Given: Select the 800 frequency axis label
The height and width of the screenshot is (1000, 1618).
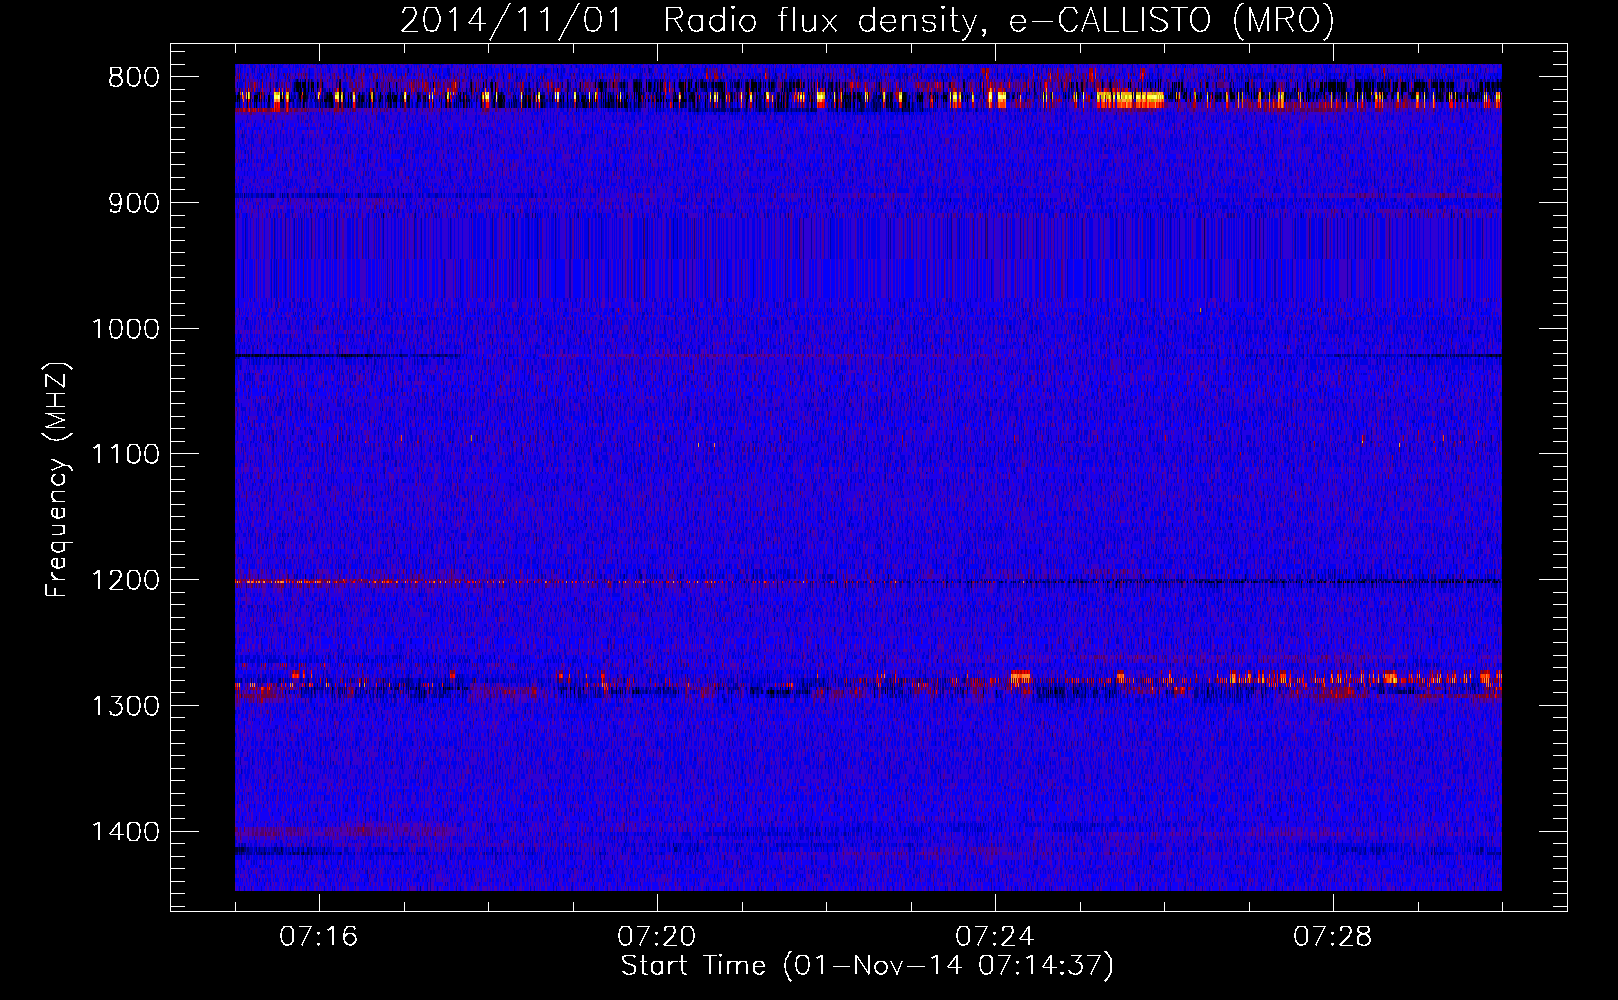Looking at the screenshot, I should (133, 78).
